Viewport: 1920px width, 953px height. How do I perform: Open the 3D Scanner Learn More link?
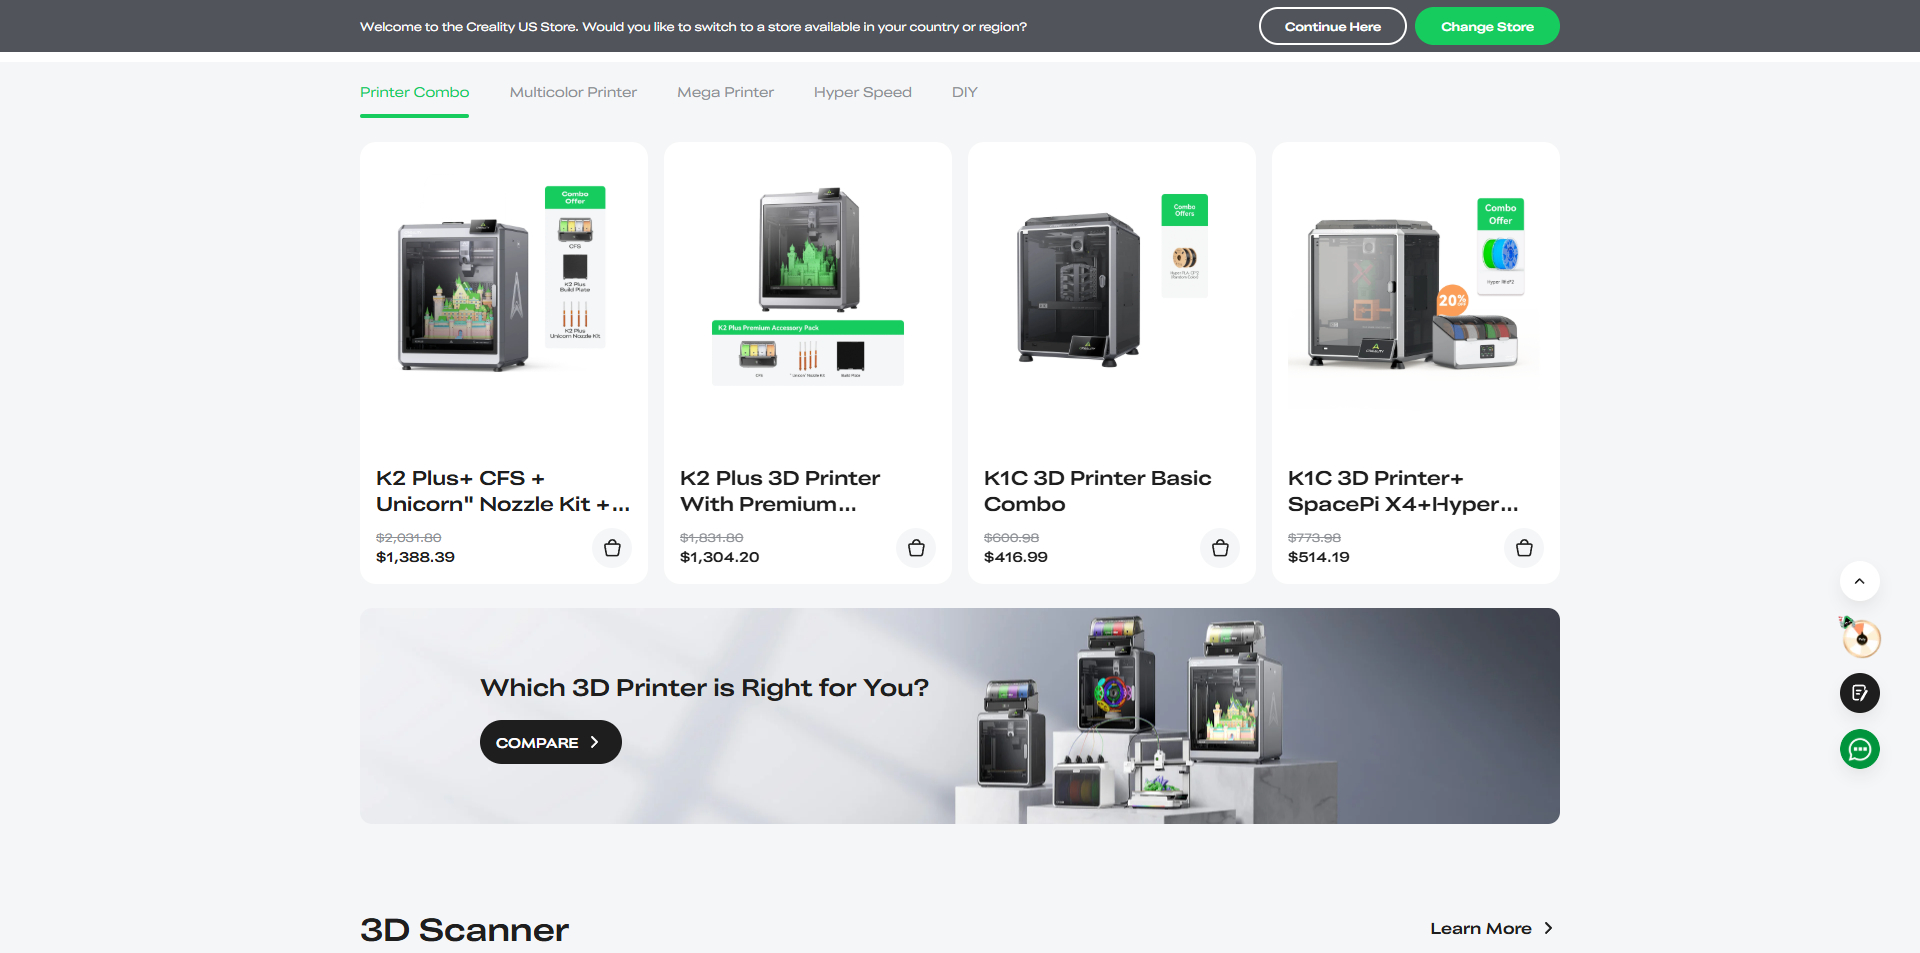(x=1492, y=928)
